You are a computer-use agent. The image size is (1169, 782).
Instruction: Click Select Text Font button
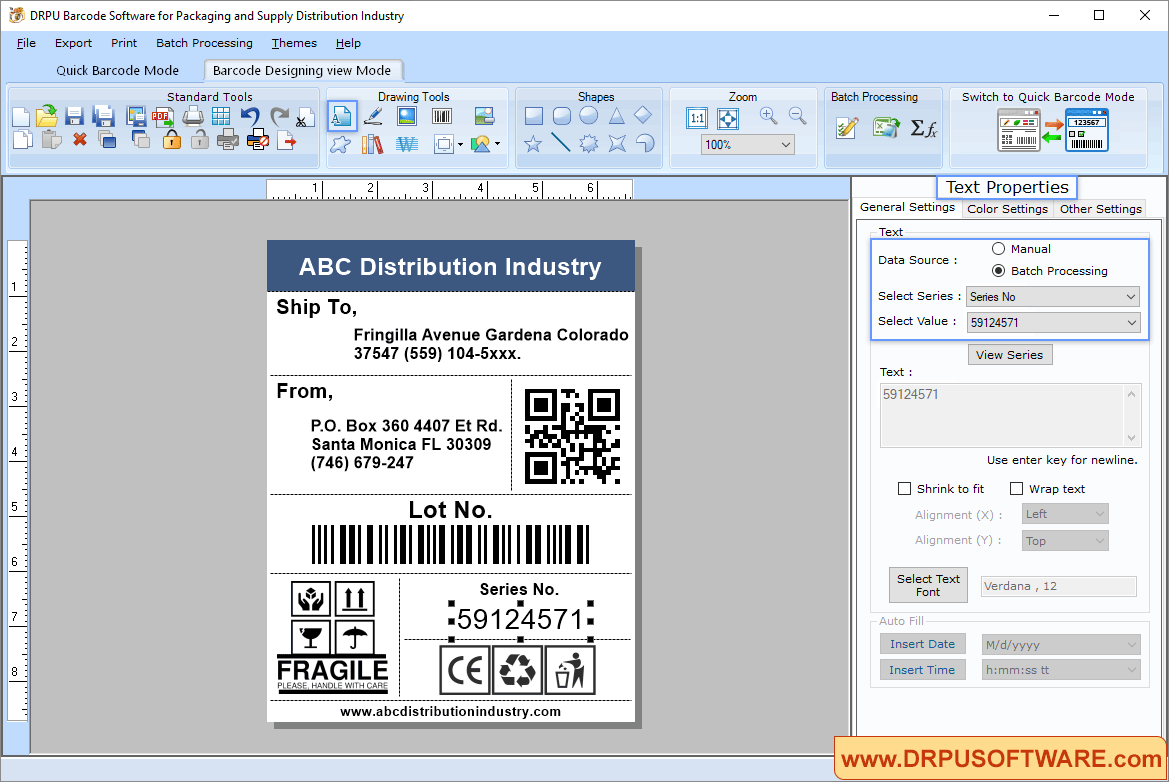tap(928, 585)
